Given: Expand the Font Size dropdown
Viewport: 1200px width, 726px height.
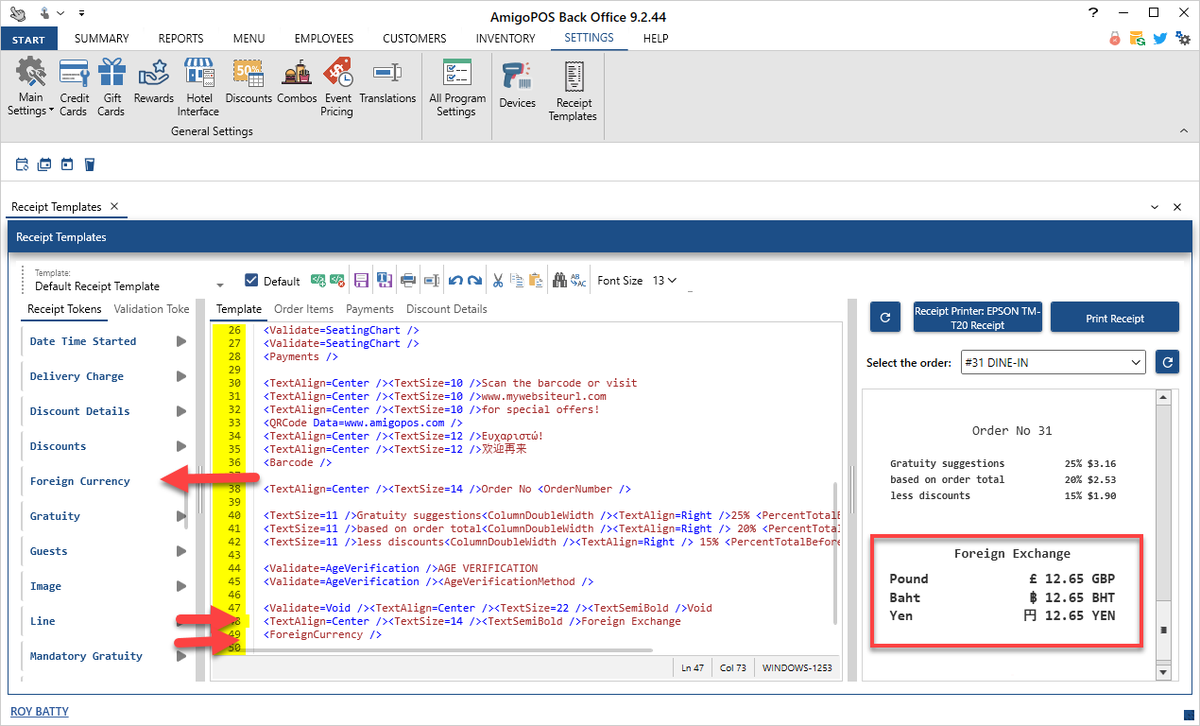Looking at the screenshot, I should pyautogui.click(x=664, y=281).
